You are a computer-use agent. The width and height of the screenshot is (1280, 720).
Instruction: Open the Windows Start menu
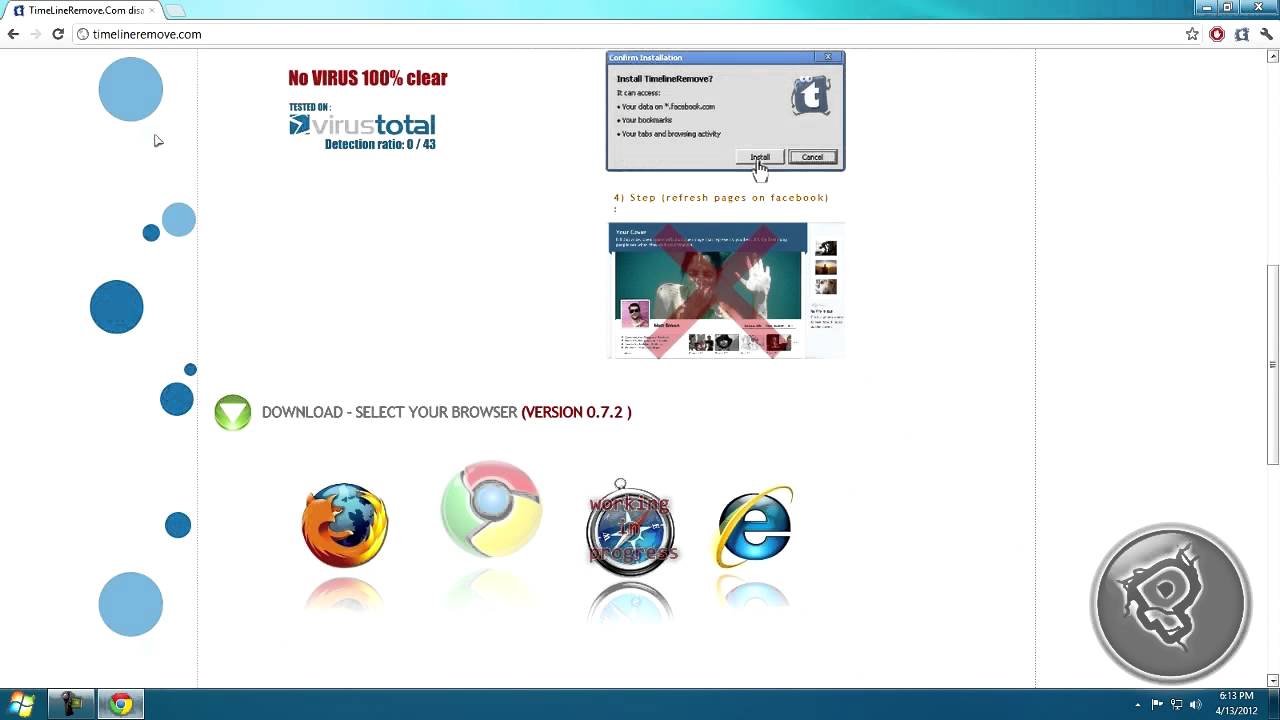[22, 704]
